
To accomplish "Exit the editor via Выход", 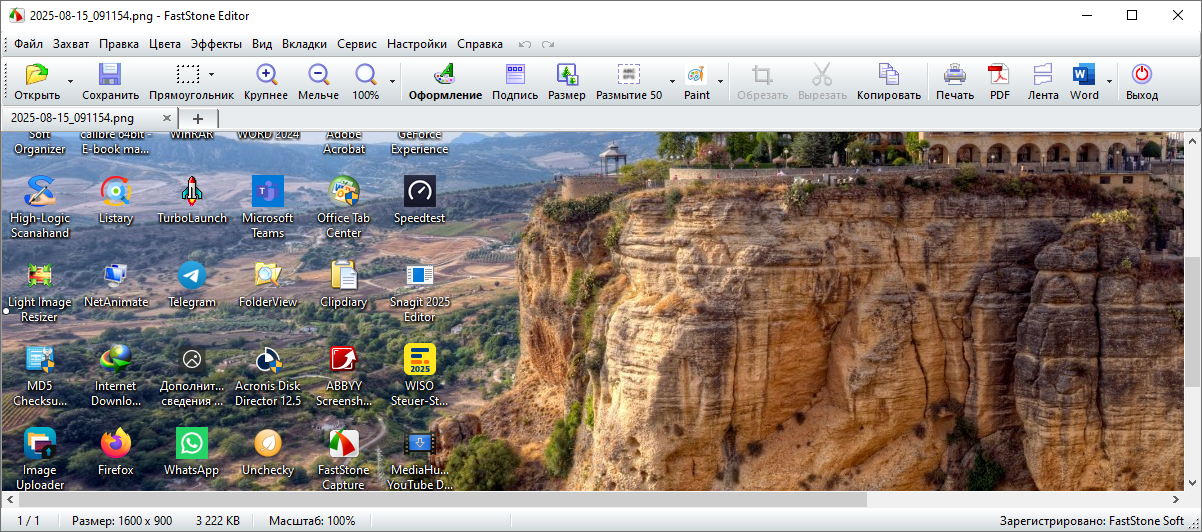I will (1141, 82).
